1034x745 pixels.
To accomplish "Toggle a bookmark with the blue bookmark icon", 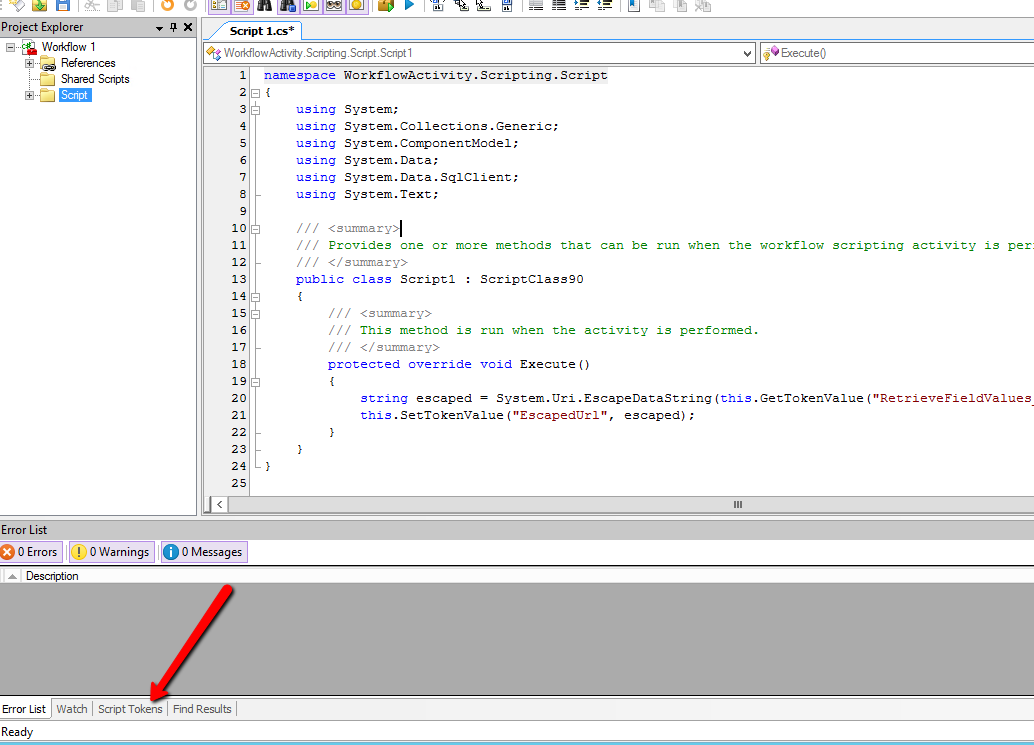I will point(634,5).
